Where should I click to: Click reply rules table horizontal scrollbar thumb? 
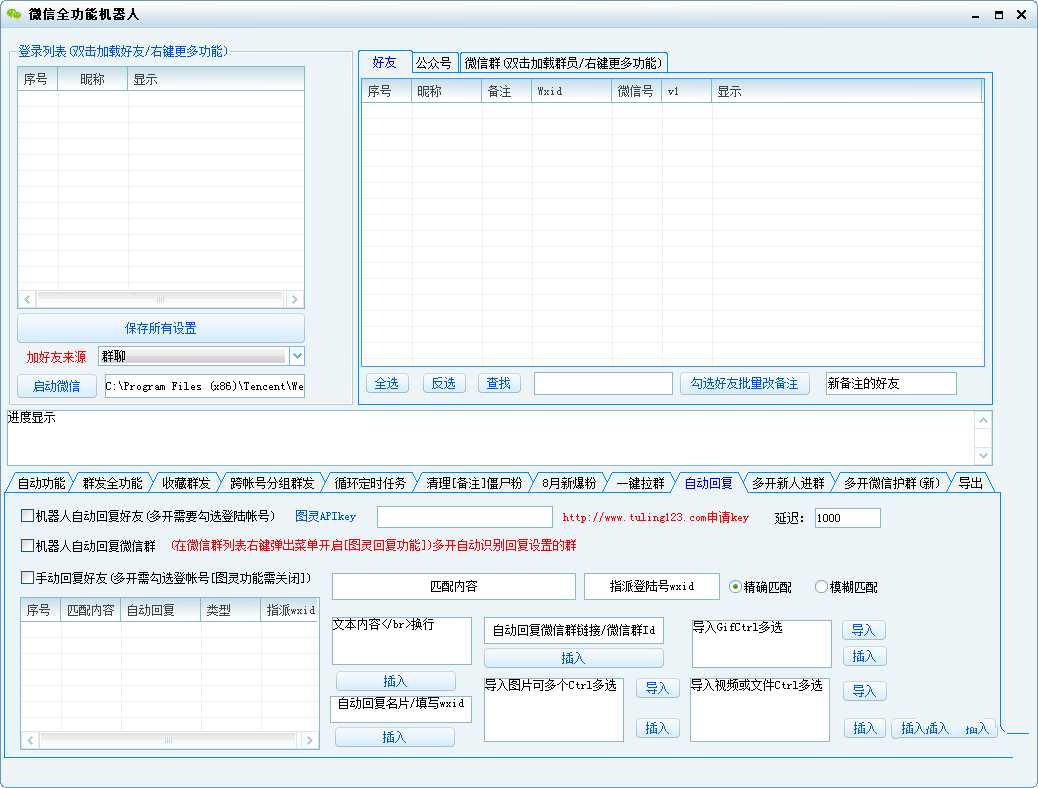[168, 740]
